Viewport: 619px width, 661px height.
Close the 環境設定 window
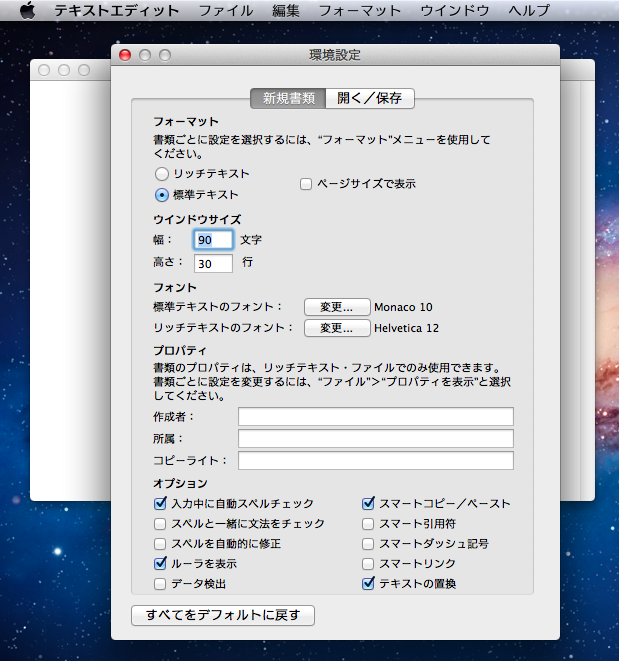(x=125, y=55)
